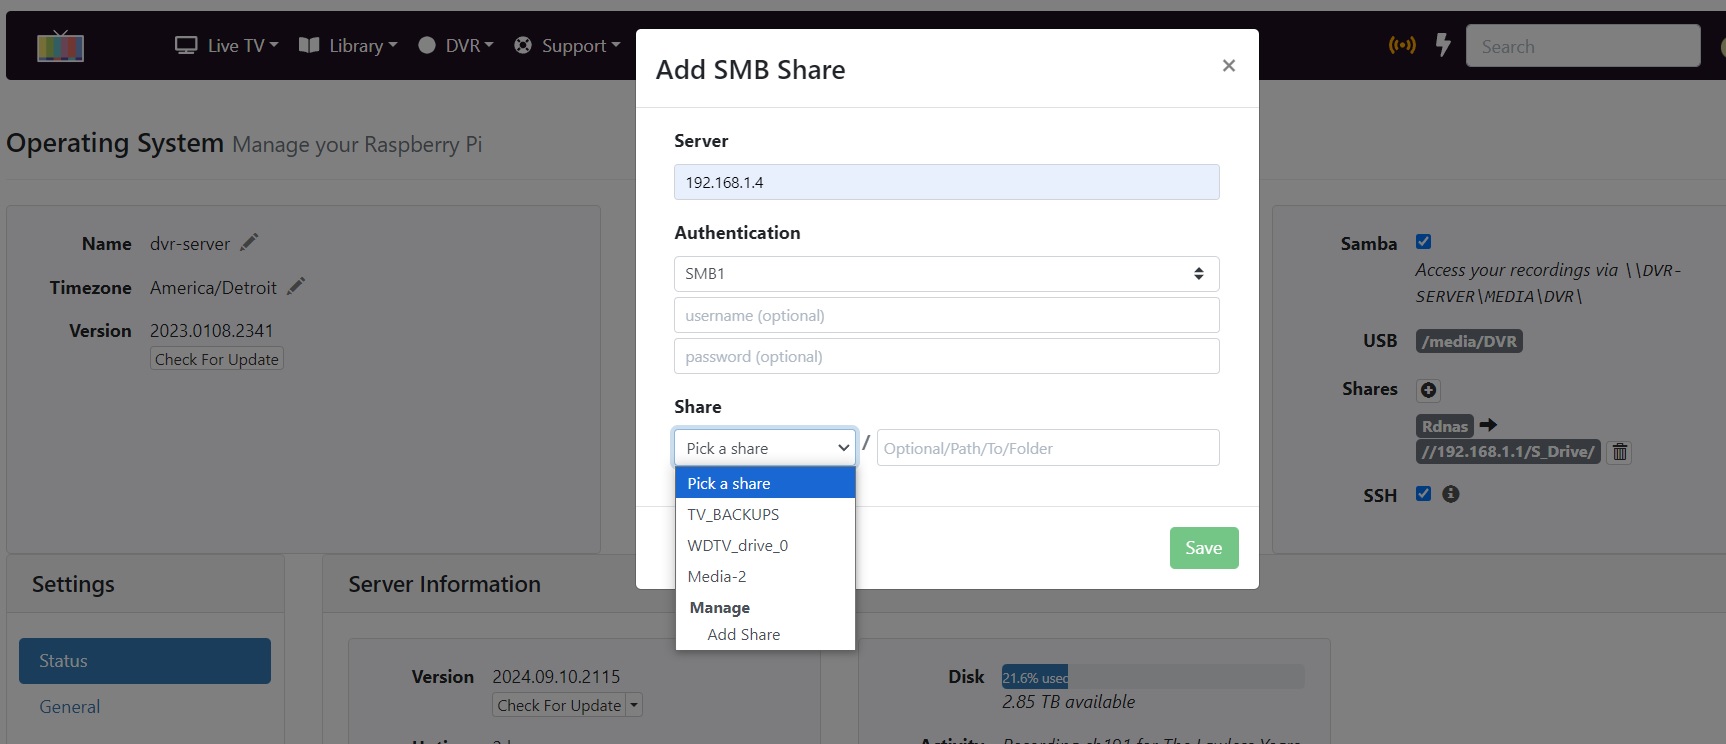
Task: Click the Channels DVR logo icon
Action: (60, 46)
